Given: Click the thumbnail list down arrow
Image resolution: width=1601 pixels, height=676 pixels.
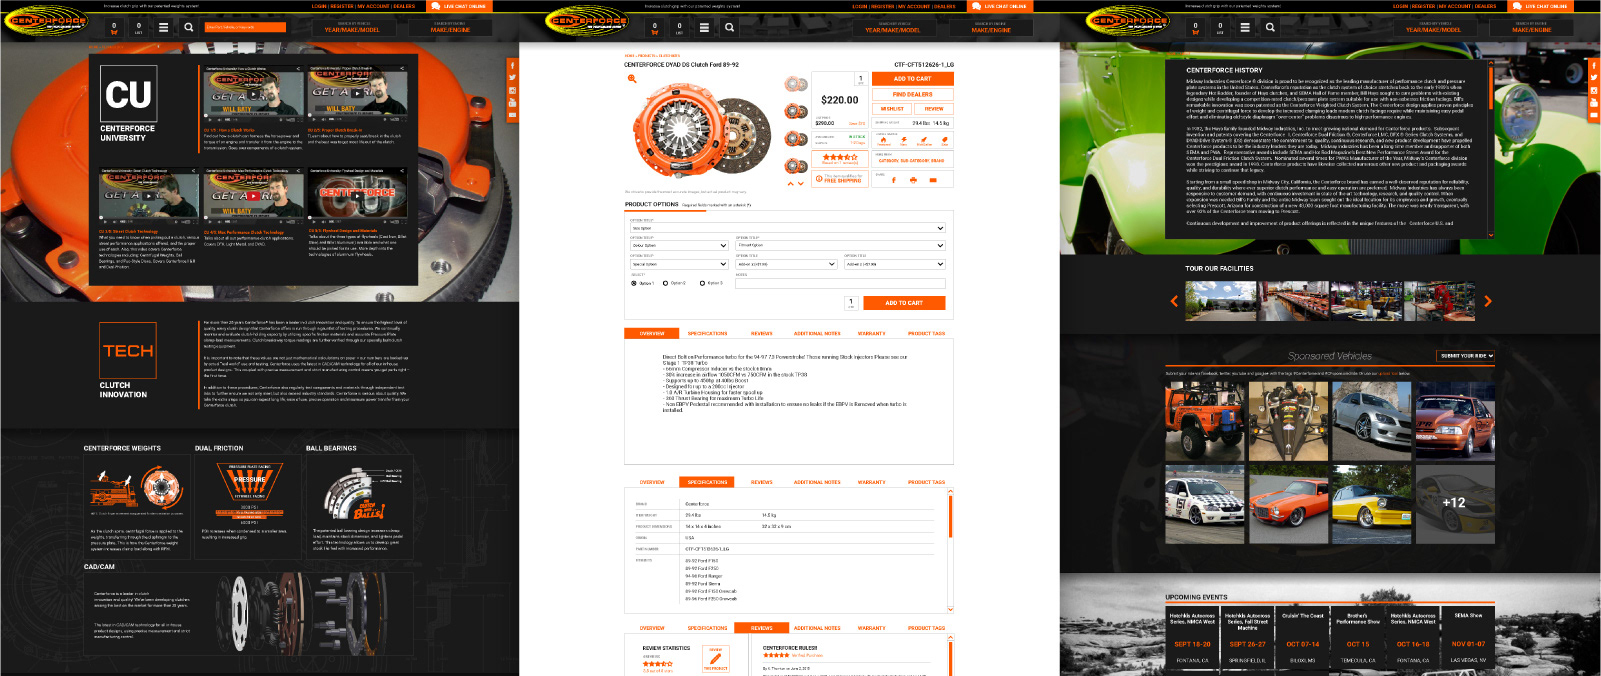Looking at the screenshot, I should (x=801, y=183).
